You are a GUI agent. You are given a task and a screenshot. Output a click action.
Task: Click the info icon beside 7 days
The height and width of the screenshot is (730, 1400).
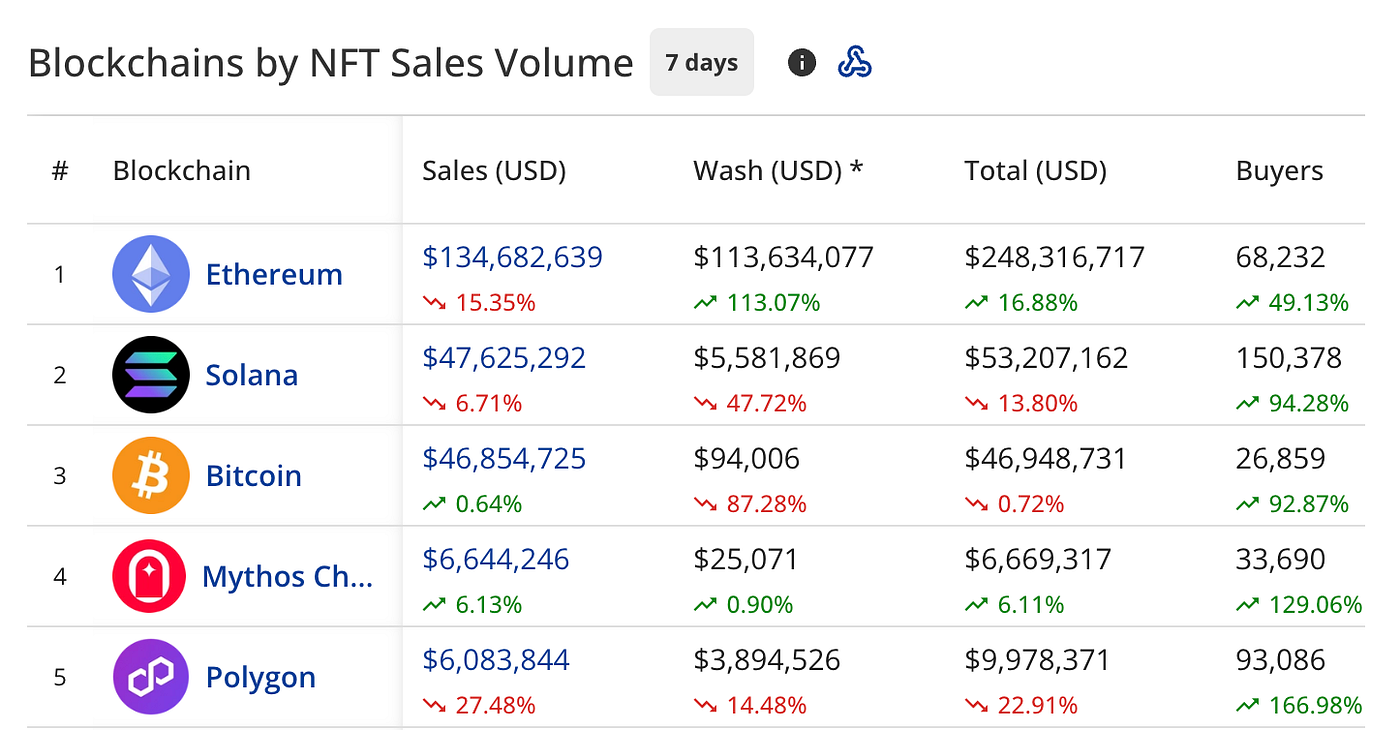802,63
